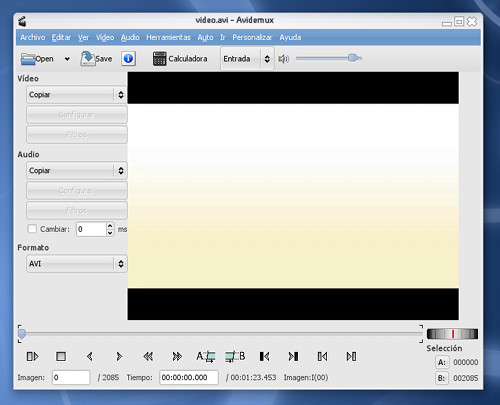The height and width of the screenshot is (405, 500).
Task: Open the Ir menu
Action: [223, 37]
